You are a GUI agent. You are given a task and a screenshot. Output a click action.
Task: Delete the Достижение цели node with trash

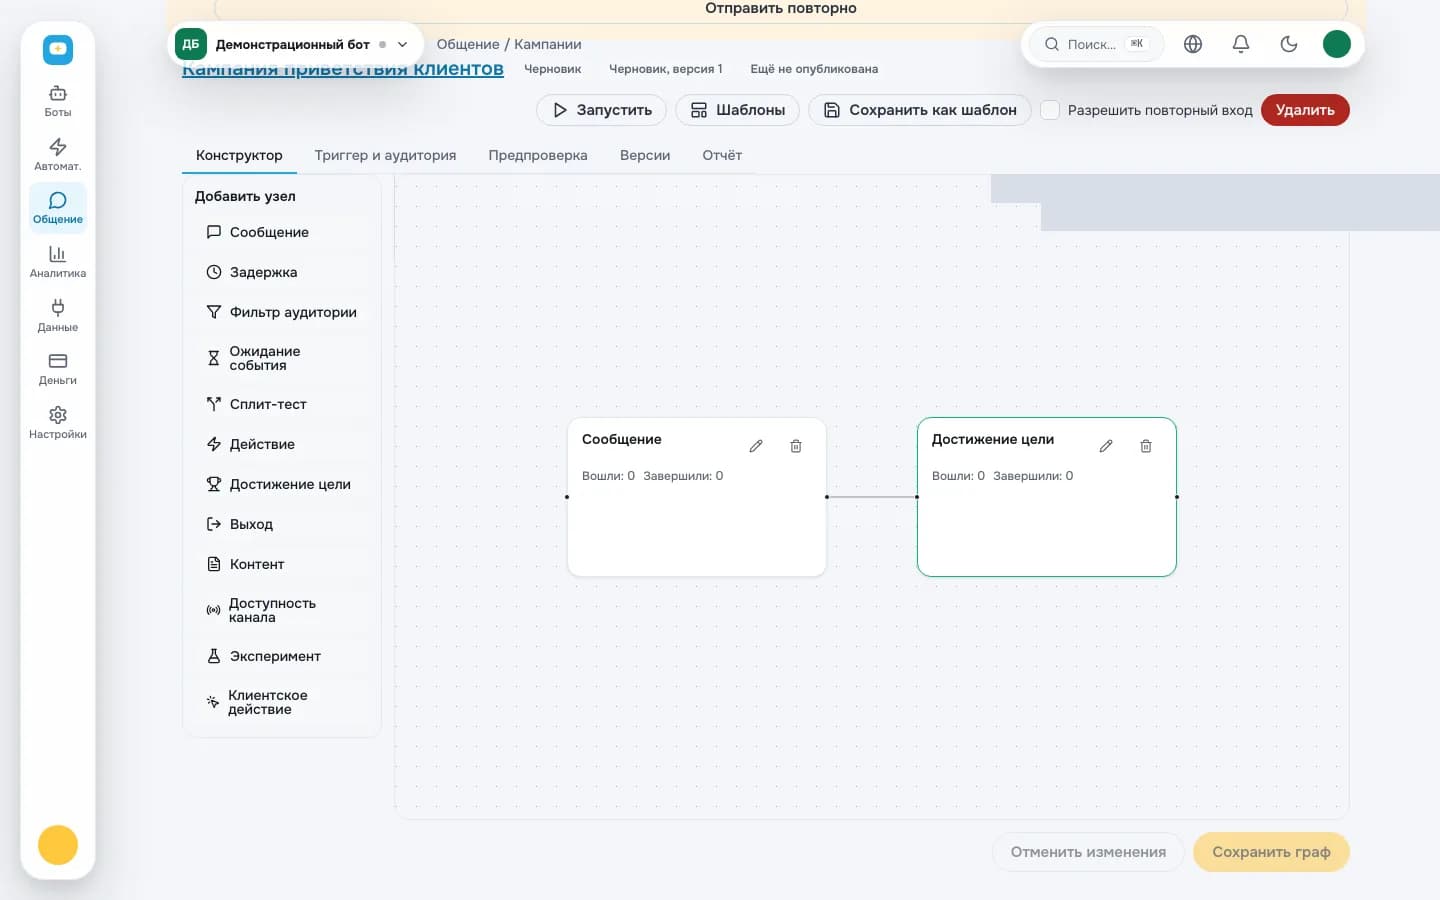point(1146,446)
